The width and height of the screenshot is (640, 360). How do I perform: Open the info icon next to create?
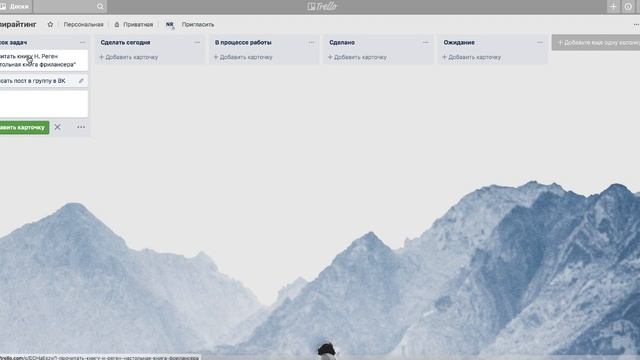[628, 7]
